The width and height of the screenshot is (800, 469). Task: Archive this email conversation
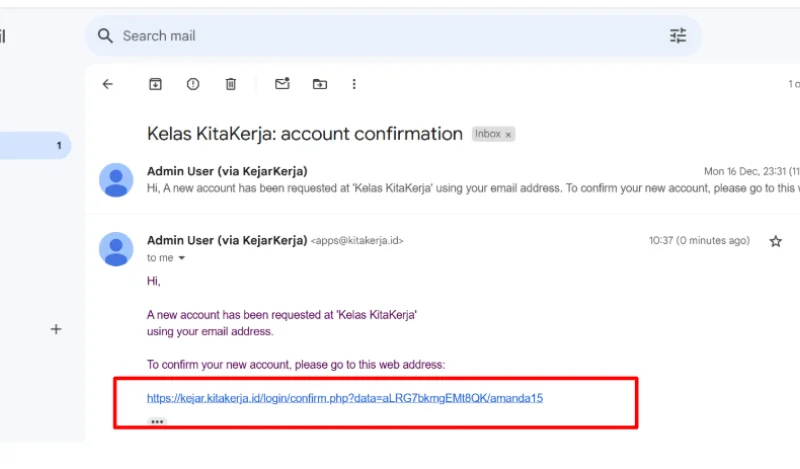point(155,84)
